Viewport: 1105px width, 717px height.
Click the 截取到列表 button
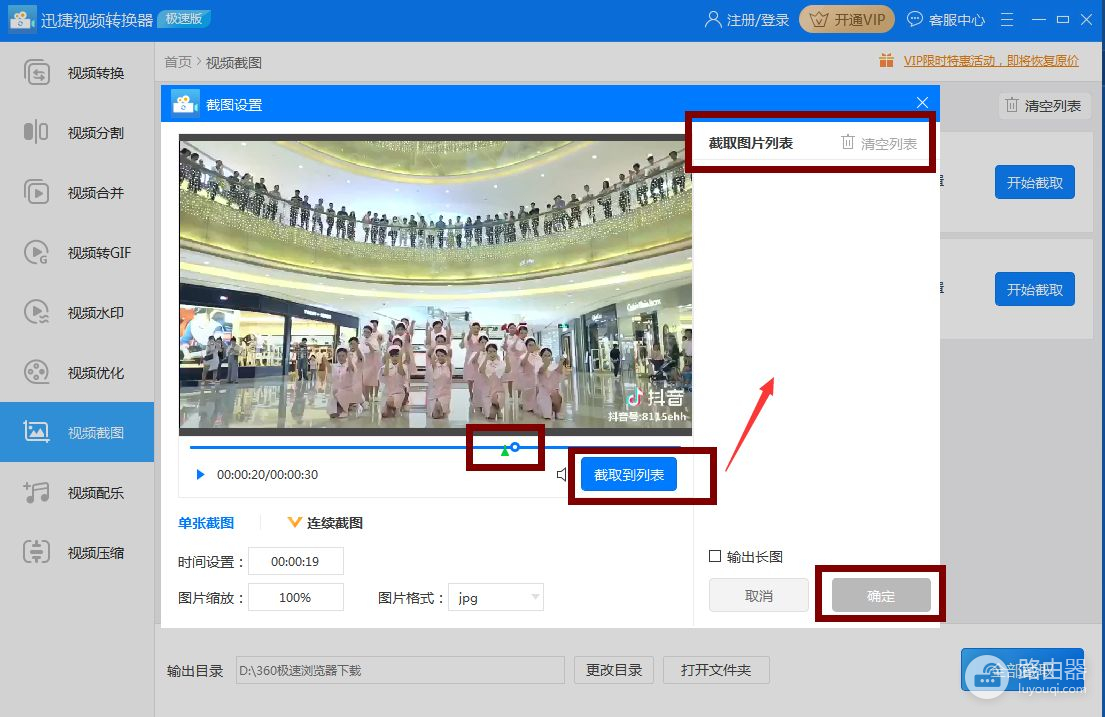pyautogui.click(x=629, y=475)
